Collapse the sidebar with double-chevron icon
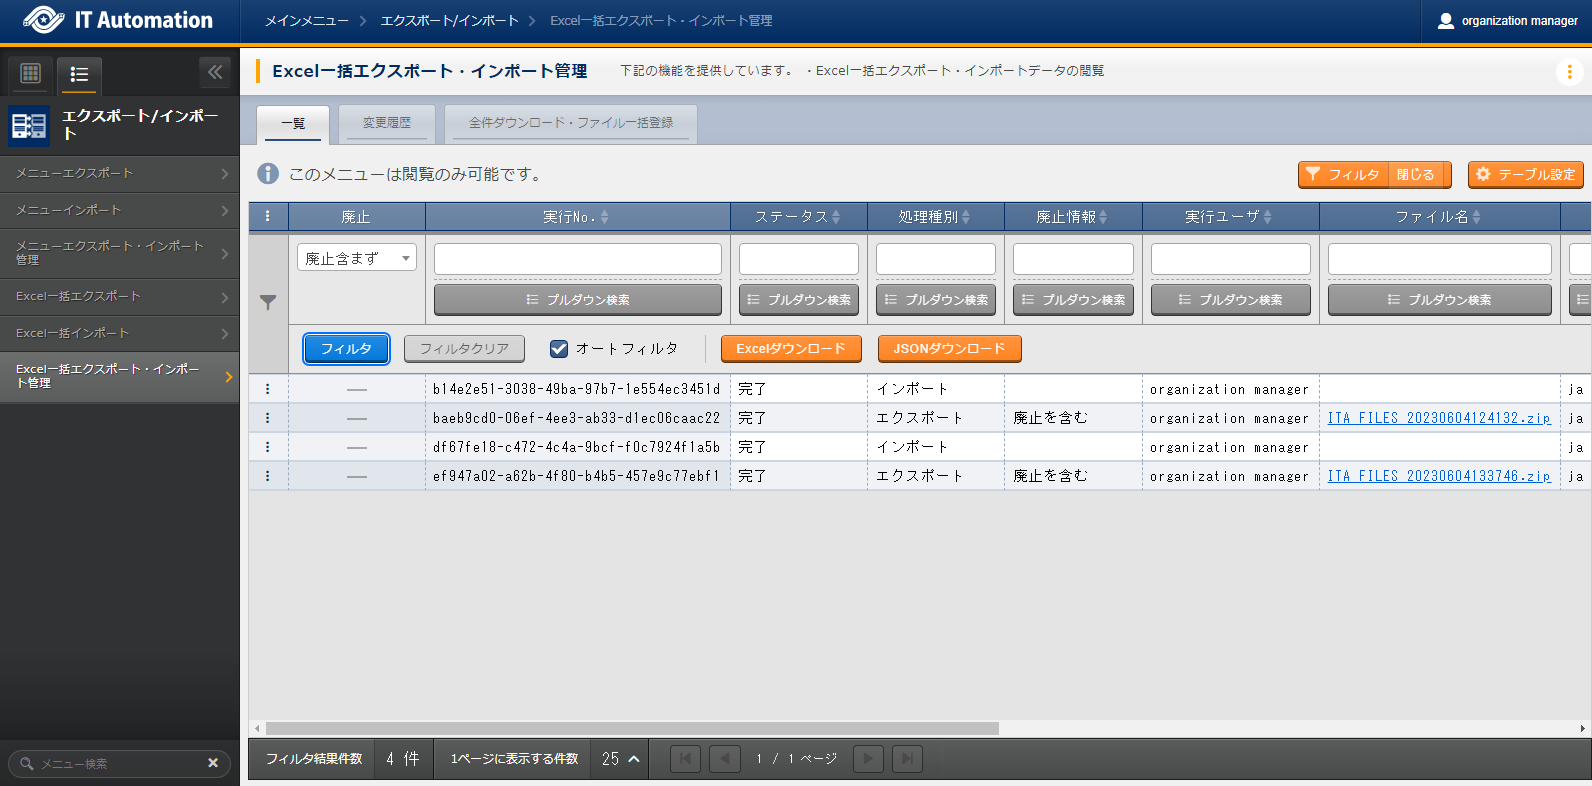The width and height of the screenshot is (1592, 786). (214, 72)
